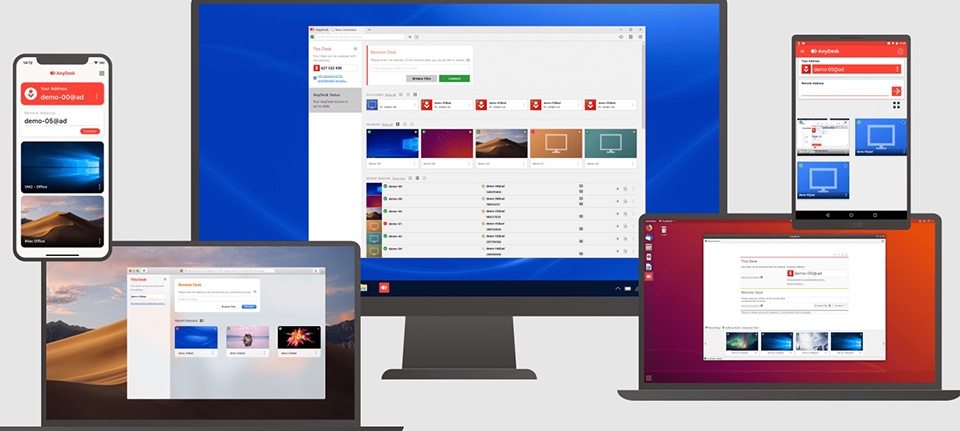Open the iPhone AnyDesk hamburger menu
The width and height of the screenshot is (960, 431).
[x=102, y=73]
